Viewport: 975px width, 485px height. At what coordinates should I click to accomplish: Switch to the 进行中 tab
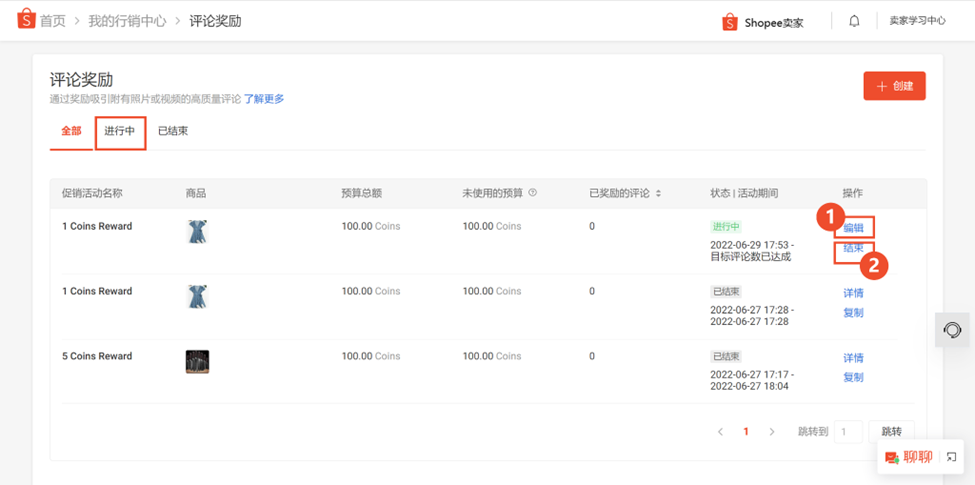tap(120, 132)
